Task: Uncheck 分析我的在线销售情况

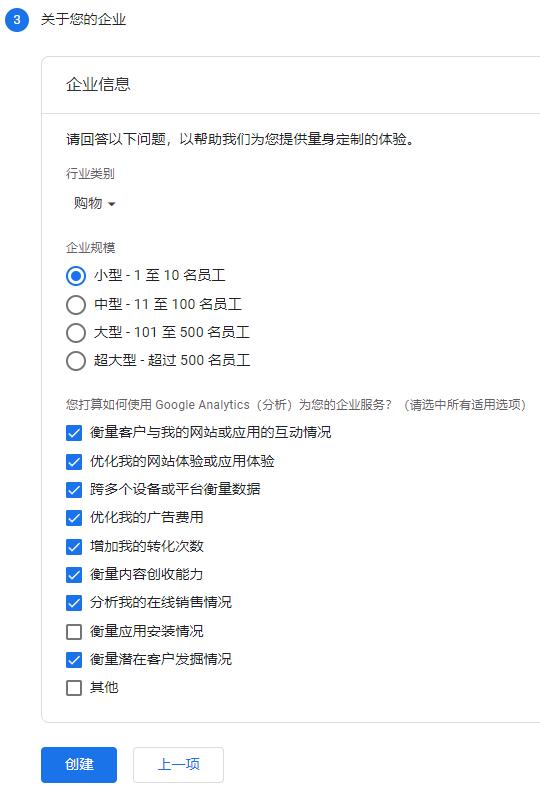Action: pyautogui.click(x=74, y=603)
